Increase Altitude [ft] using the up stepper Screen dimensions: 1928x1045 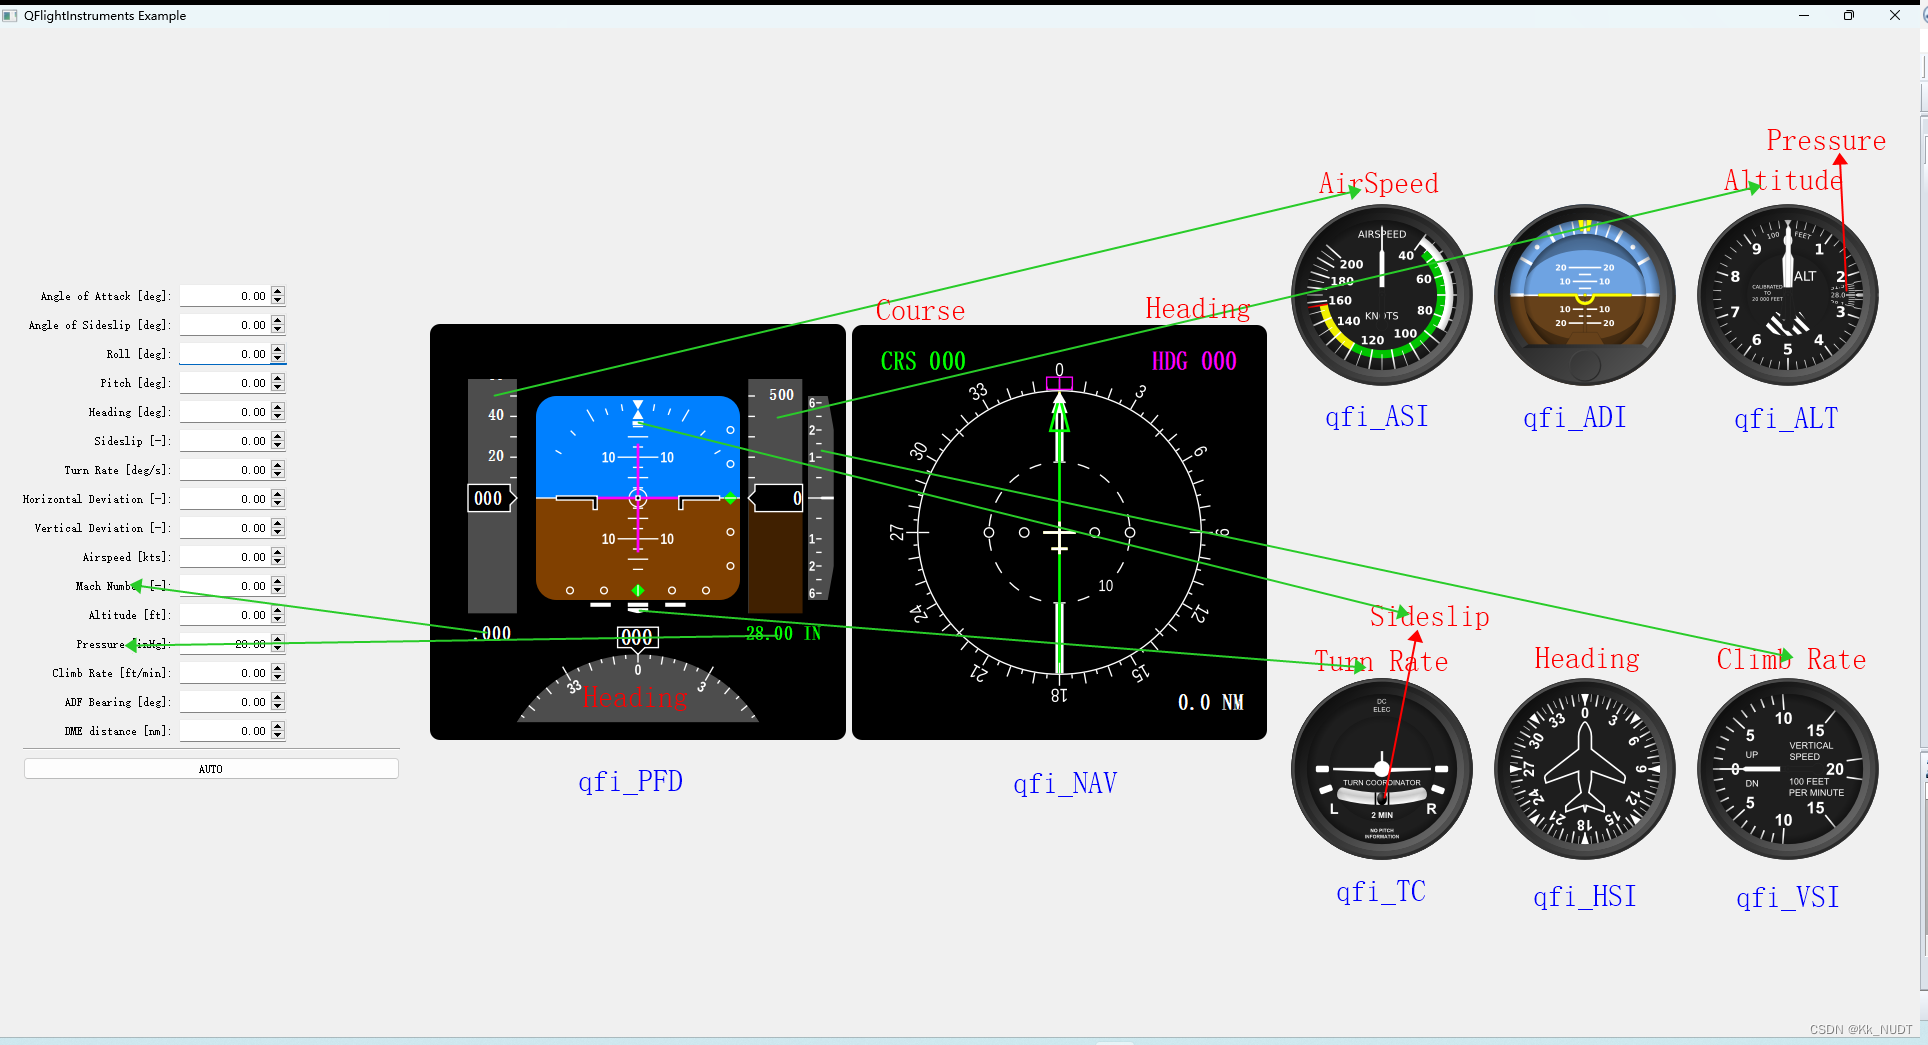click(278, 611)
